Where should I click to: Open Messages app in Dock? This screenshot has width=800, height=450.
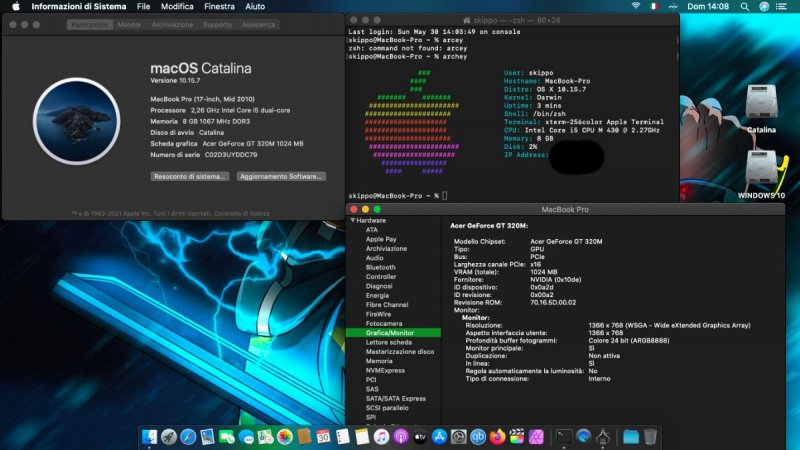[x=246, y=437]
